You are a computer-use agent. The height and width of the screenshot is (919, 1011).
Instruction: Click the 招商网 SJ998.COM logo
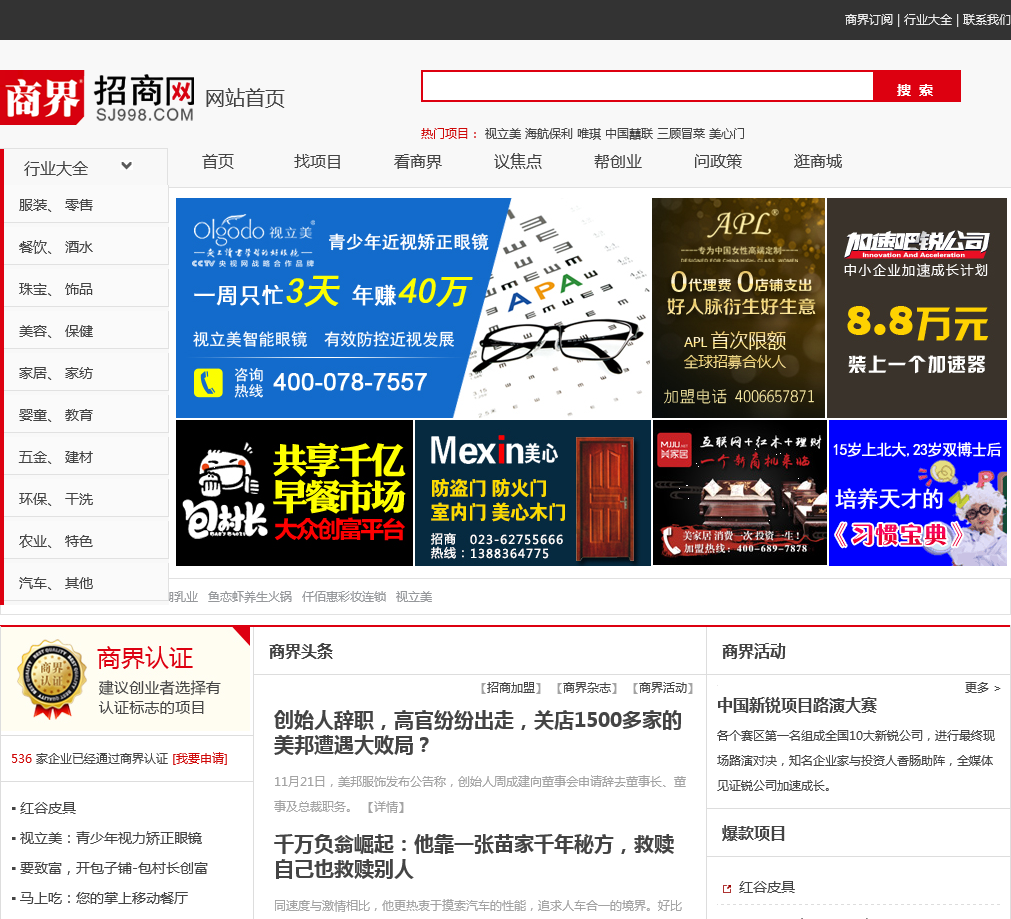click(x=144, y=98)
